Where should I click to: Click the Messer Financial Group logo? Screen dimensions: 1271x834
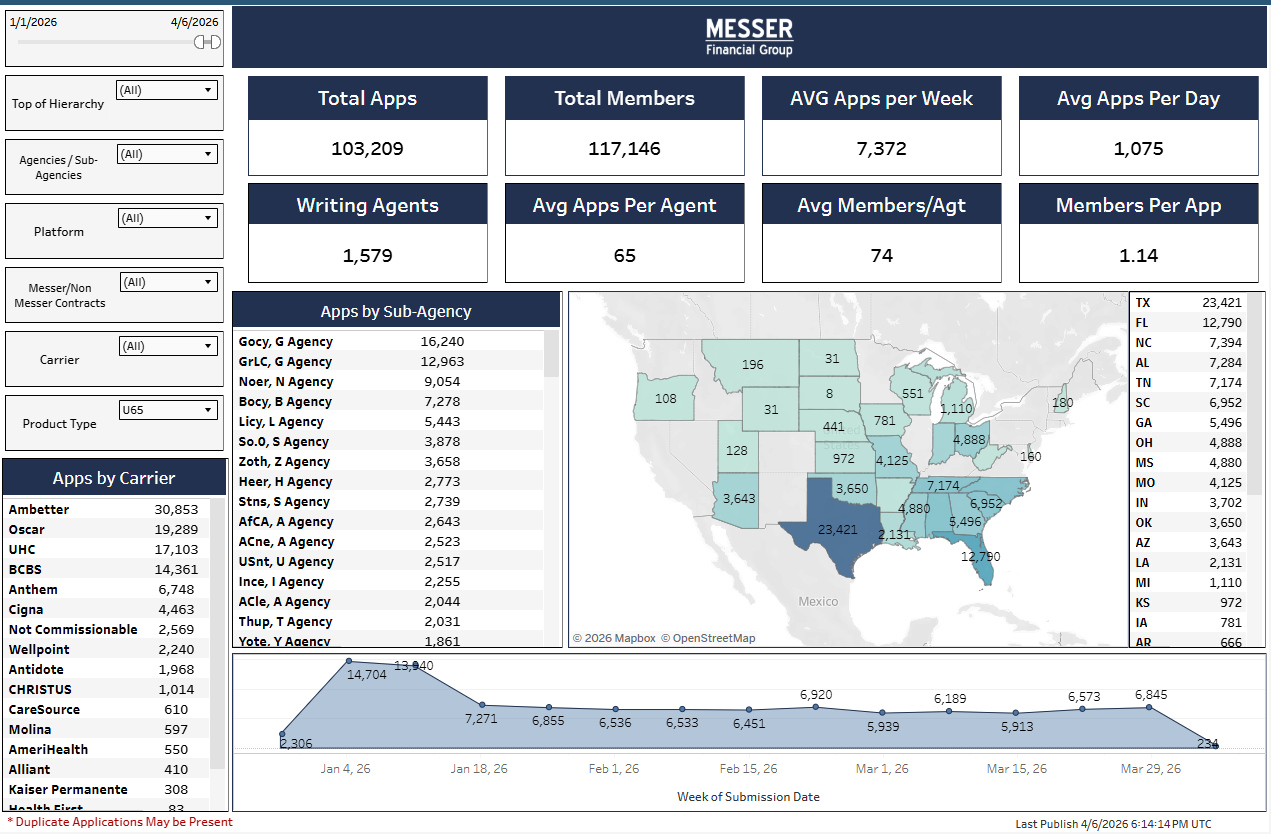pyautogui.click(x=749, y=37)
